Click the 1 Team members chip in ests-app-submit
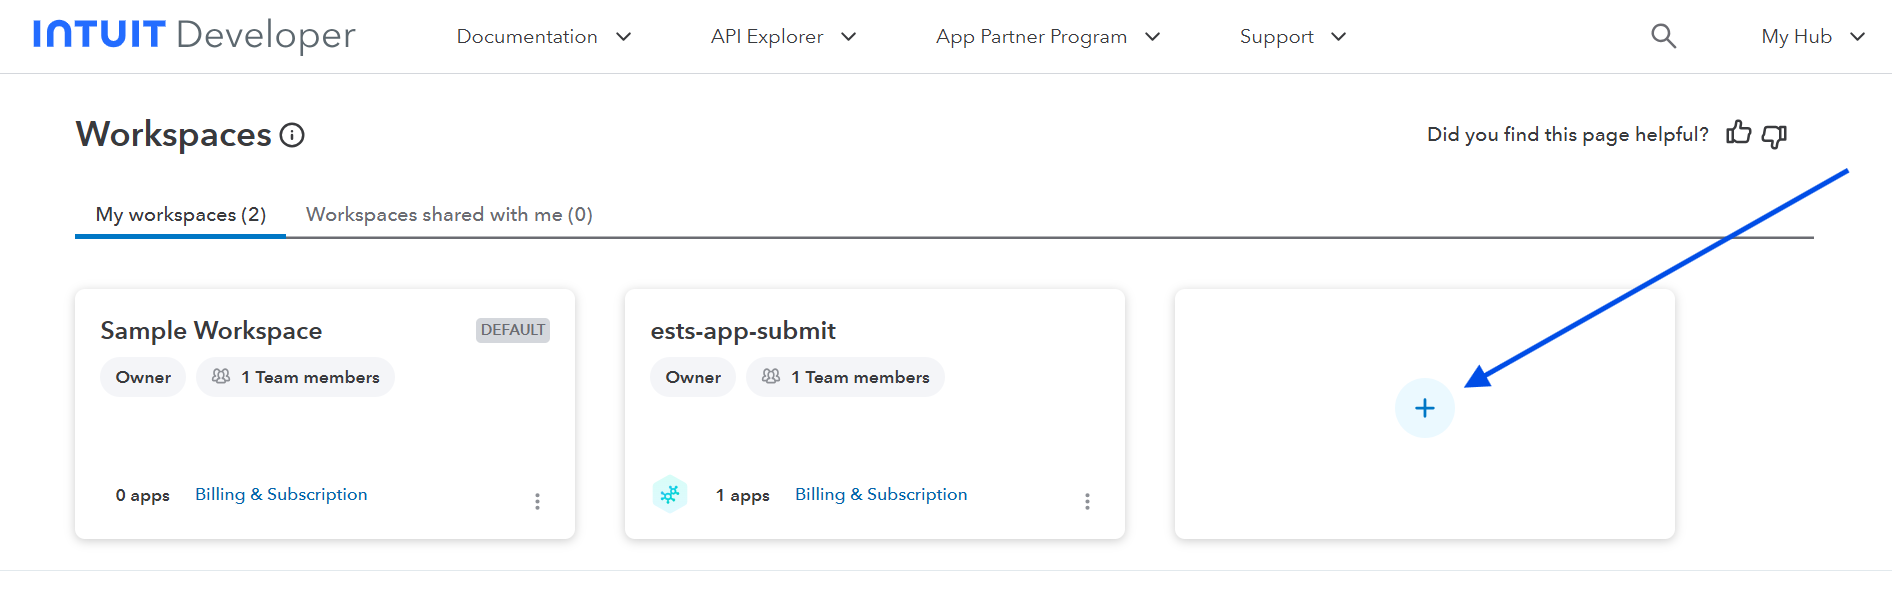Viewport: 1892px width, 593px height. tap(845, 377)
